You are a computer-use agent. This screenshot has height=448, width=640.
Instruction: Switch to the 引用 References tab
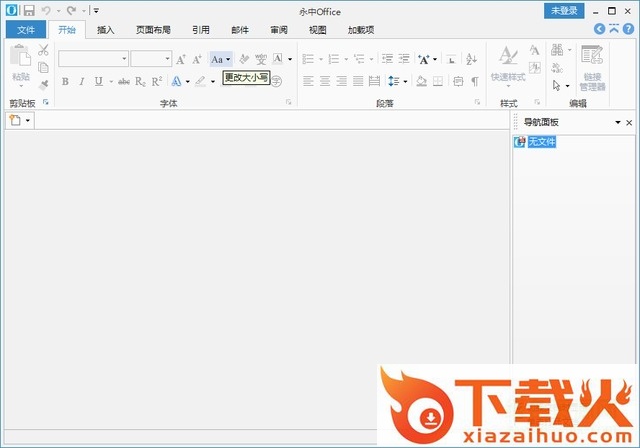coord(201,30)
